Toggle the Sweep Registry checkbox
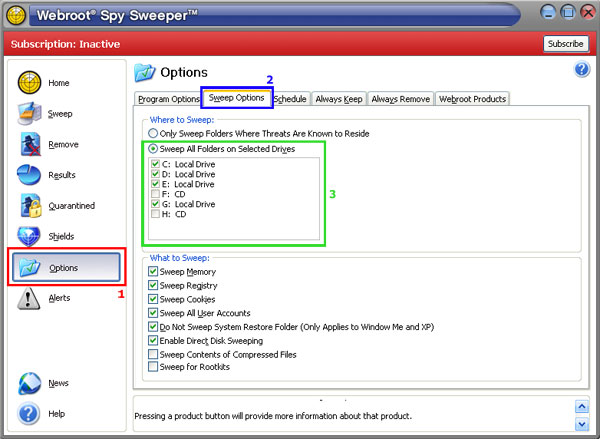Screen dimensions: 600x439 [x=153, y=285]
